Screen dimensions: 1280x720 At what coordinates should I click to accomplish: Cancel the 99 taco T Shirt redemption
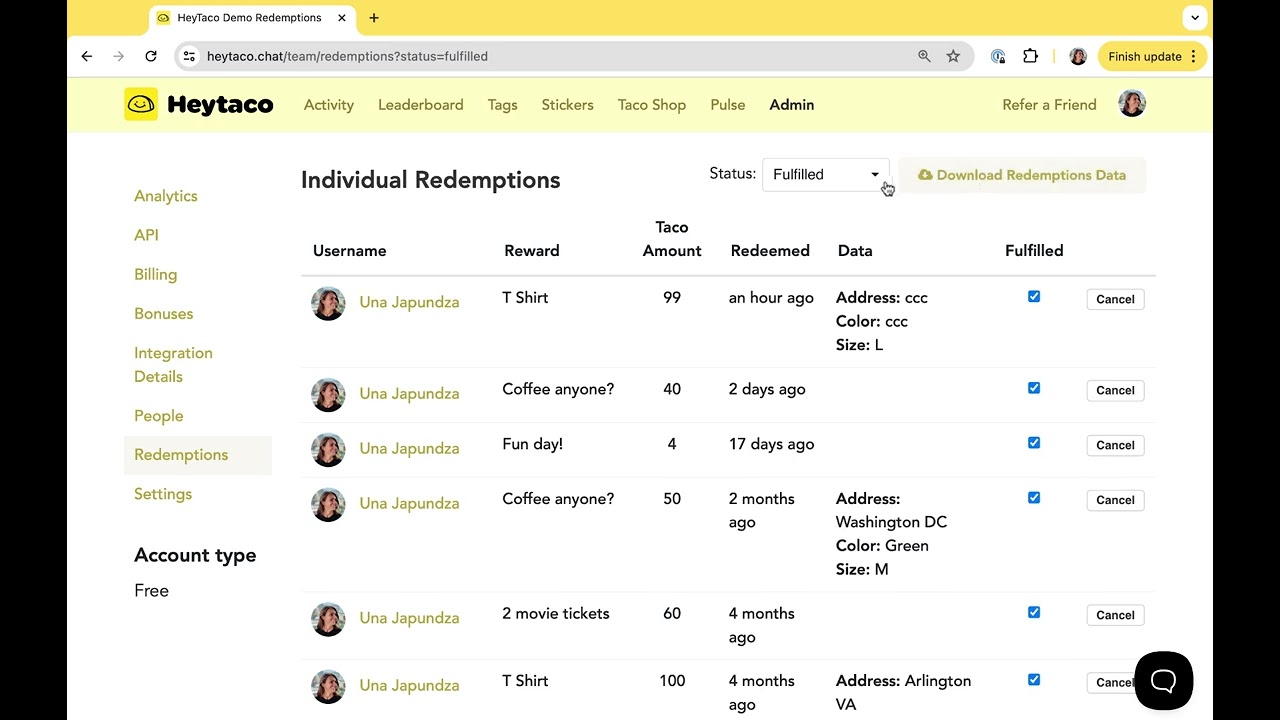1115,299
